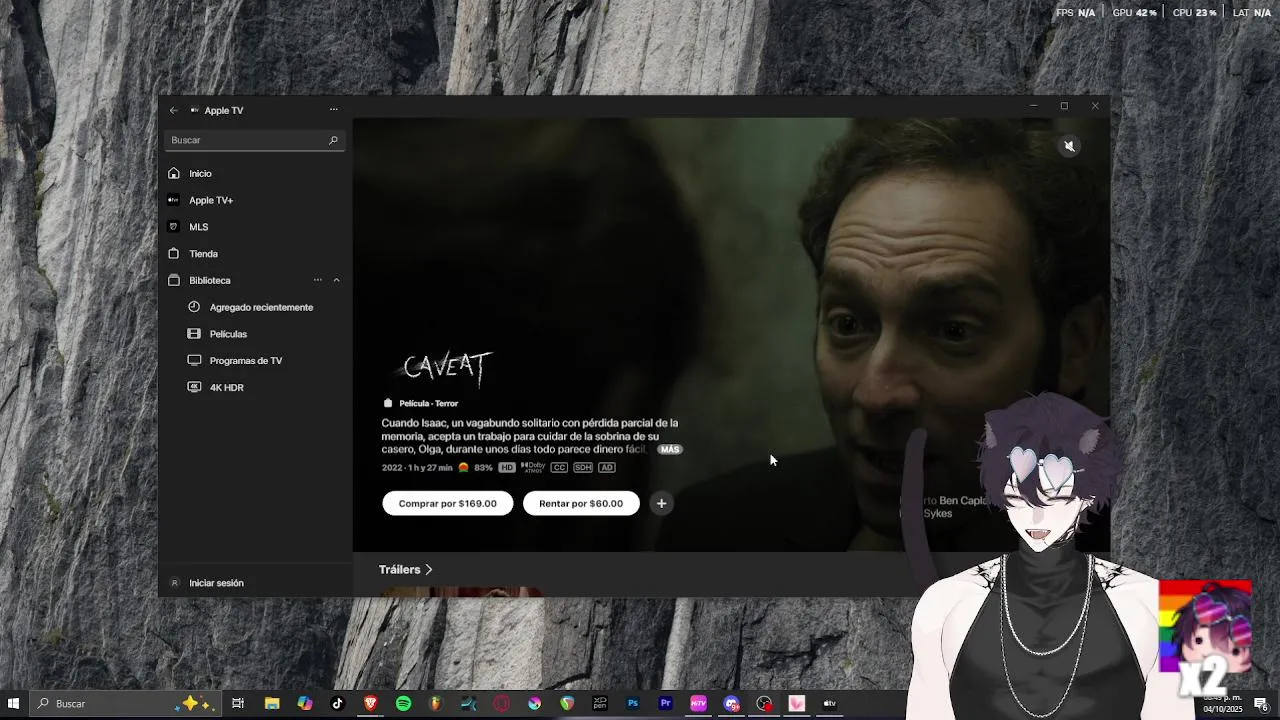Expand the description with MÁS
Screen dimensions: 1280x720
tap(670, 450)
